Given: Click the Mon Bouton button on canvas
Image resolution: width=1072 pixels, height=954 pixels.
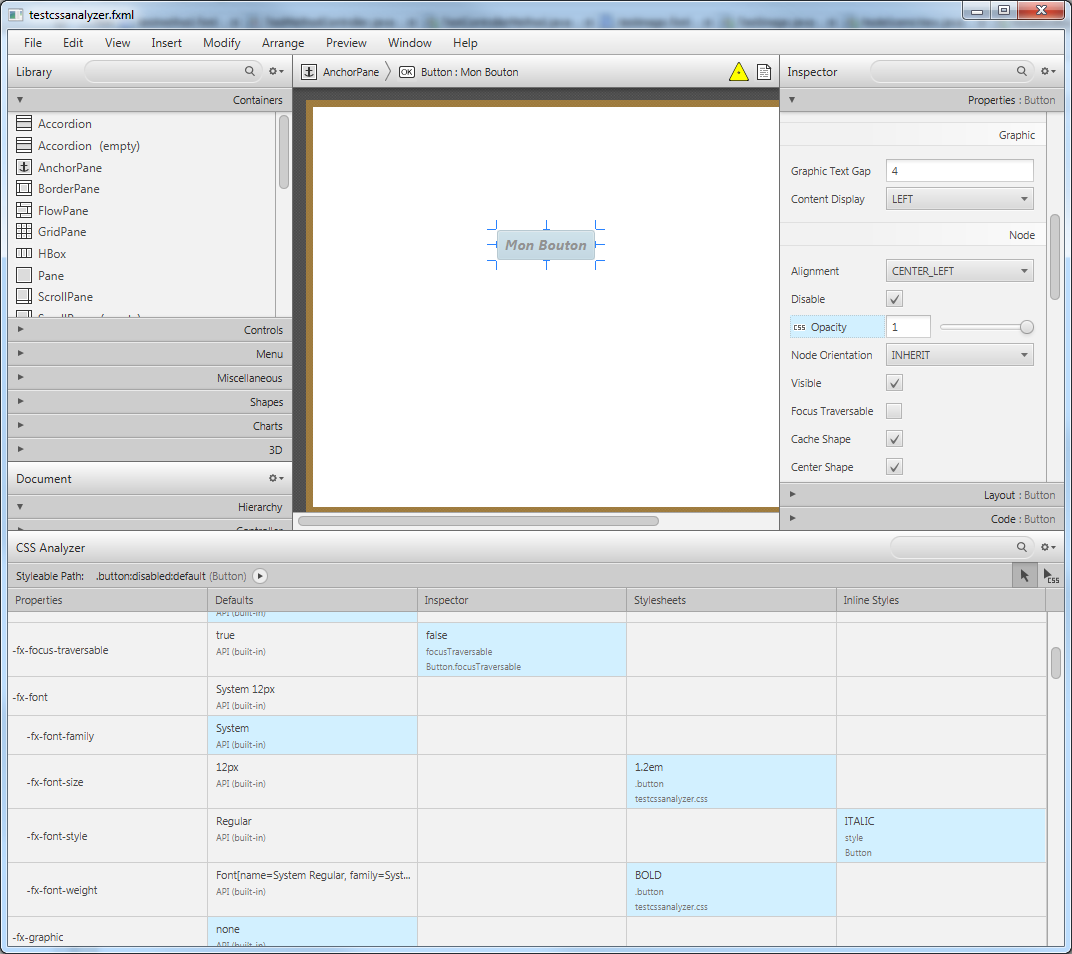Looking at the screenshot, I should click(546, 245).
